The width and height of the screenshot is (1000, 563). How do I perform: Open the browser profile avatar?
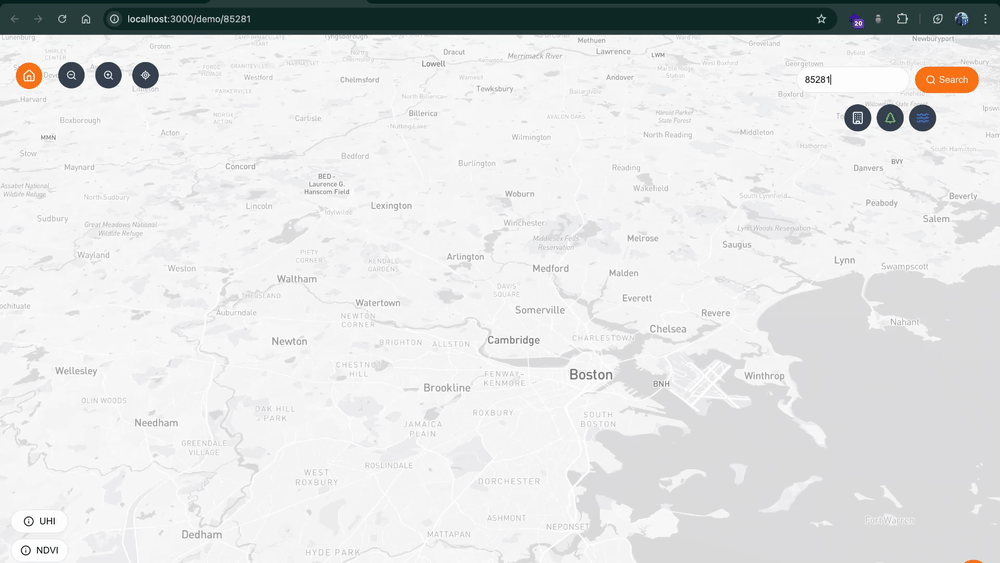[961, 19]
